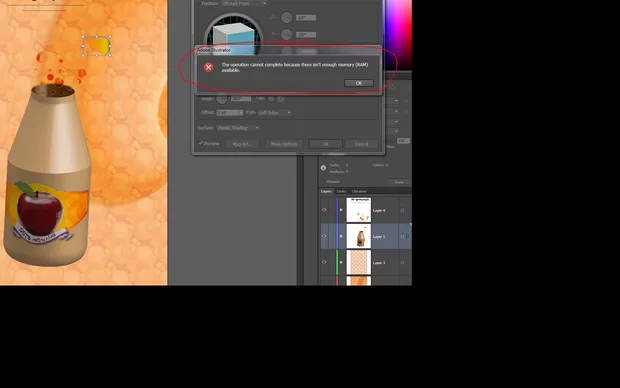Toggle the Preview checkbox in 3D dialog
This screenshot has height=388, width=620.
coord(201,143)
